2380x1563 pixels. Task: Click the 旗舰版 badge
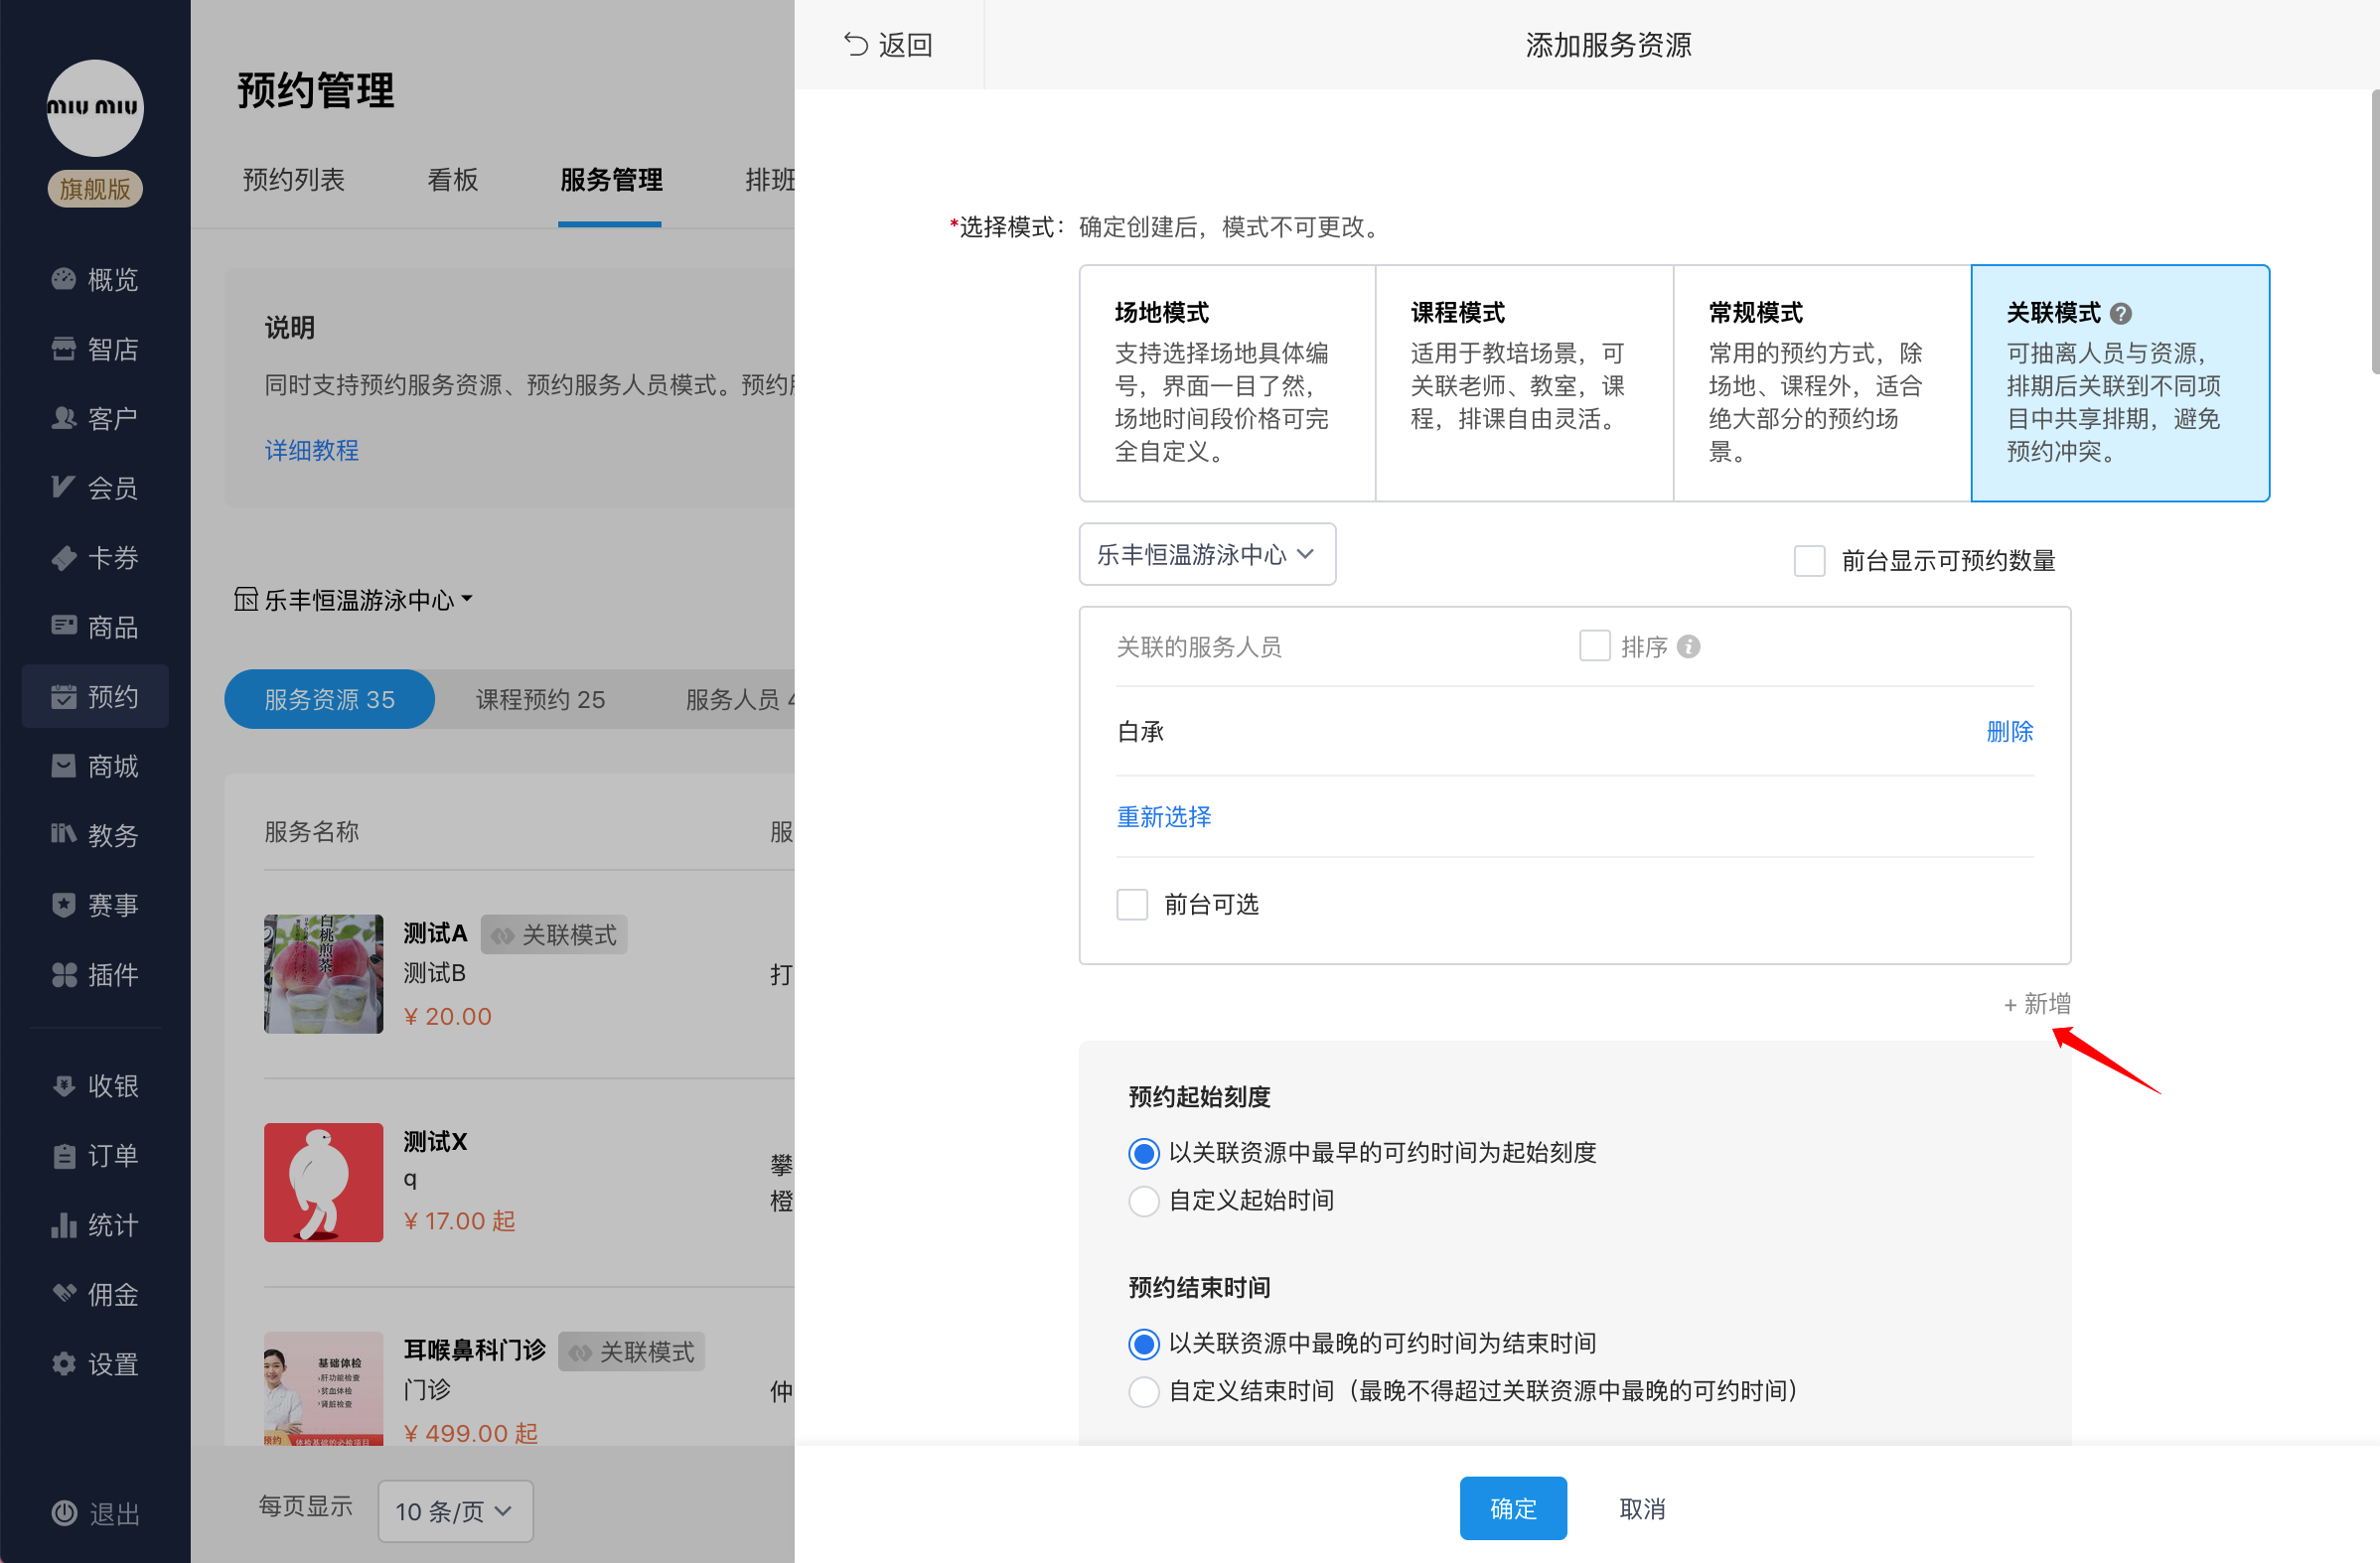(x=95, y=189)
